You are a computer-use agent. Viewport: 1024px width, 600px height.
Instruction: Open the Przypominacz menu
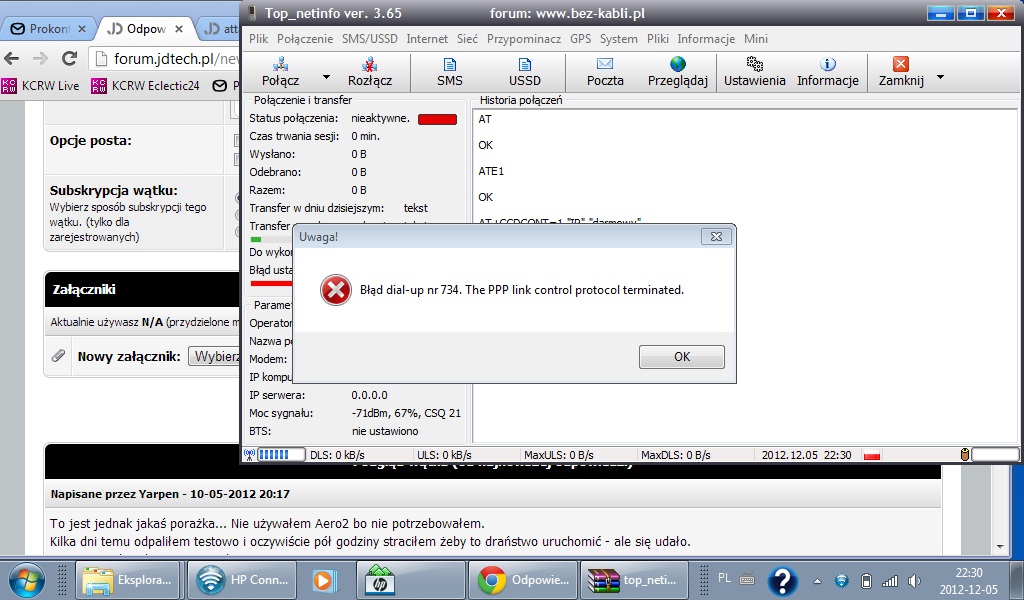(523, 39)
